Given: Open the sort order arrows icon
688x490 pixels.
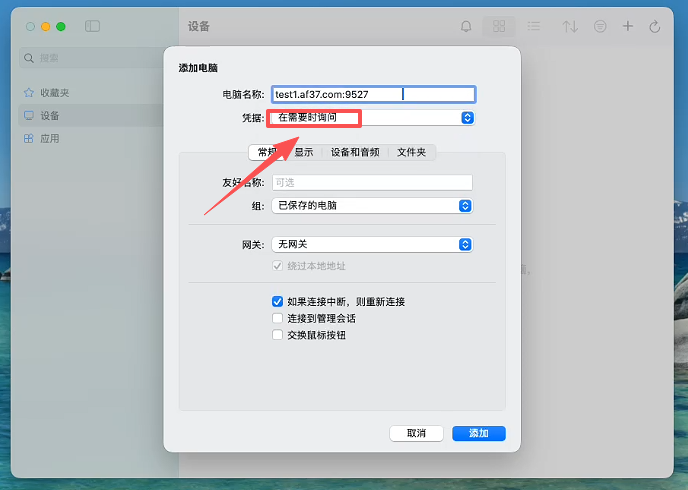Looking at the screenshot, I should (x=570, y=27).
